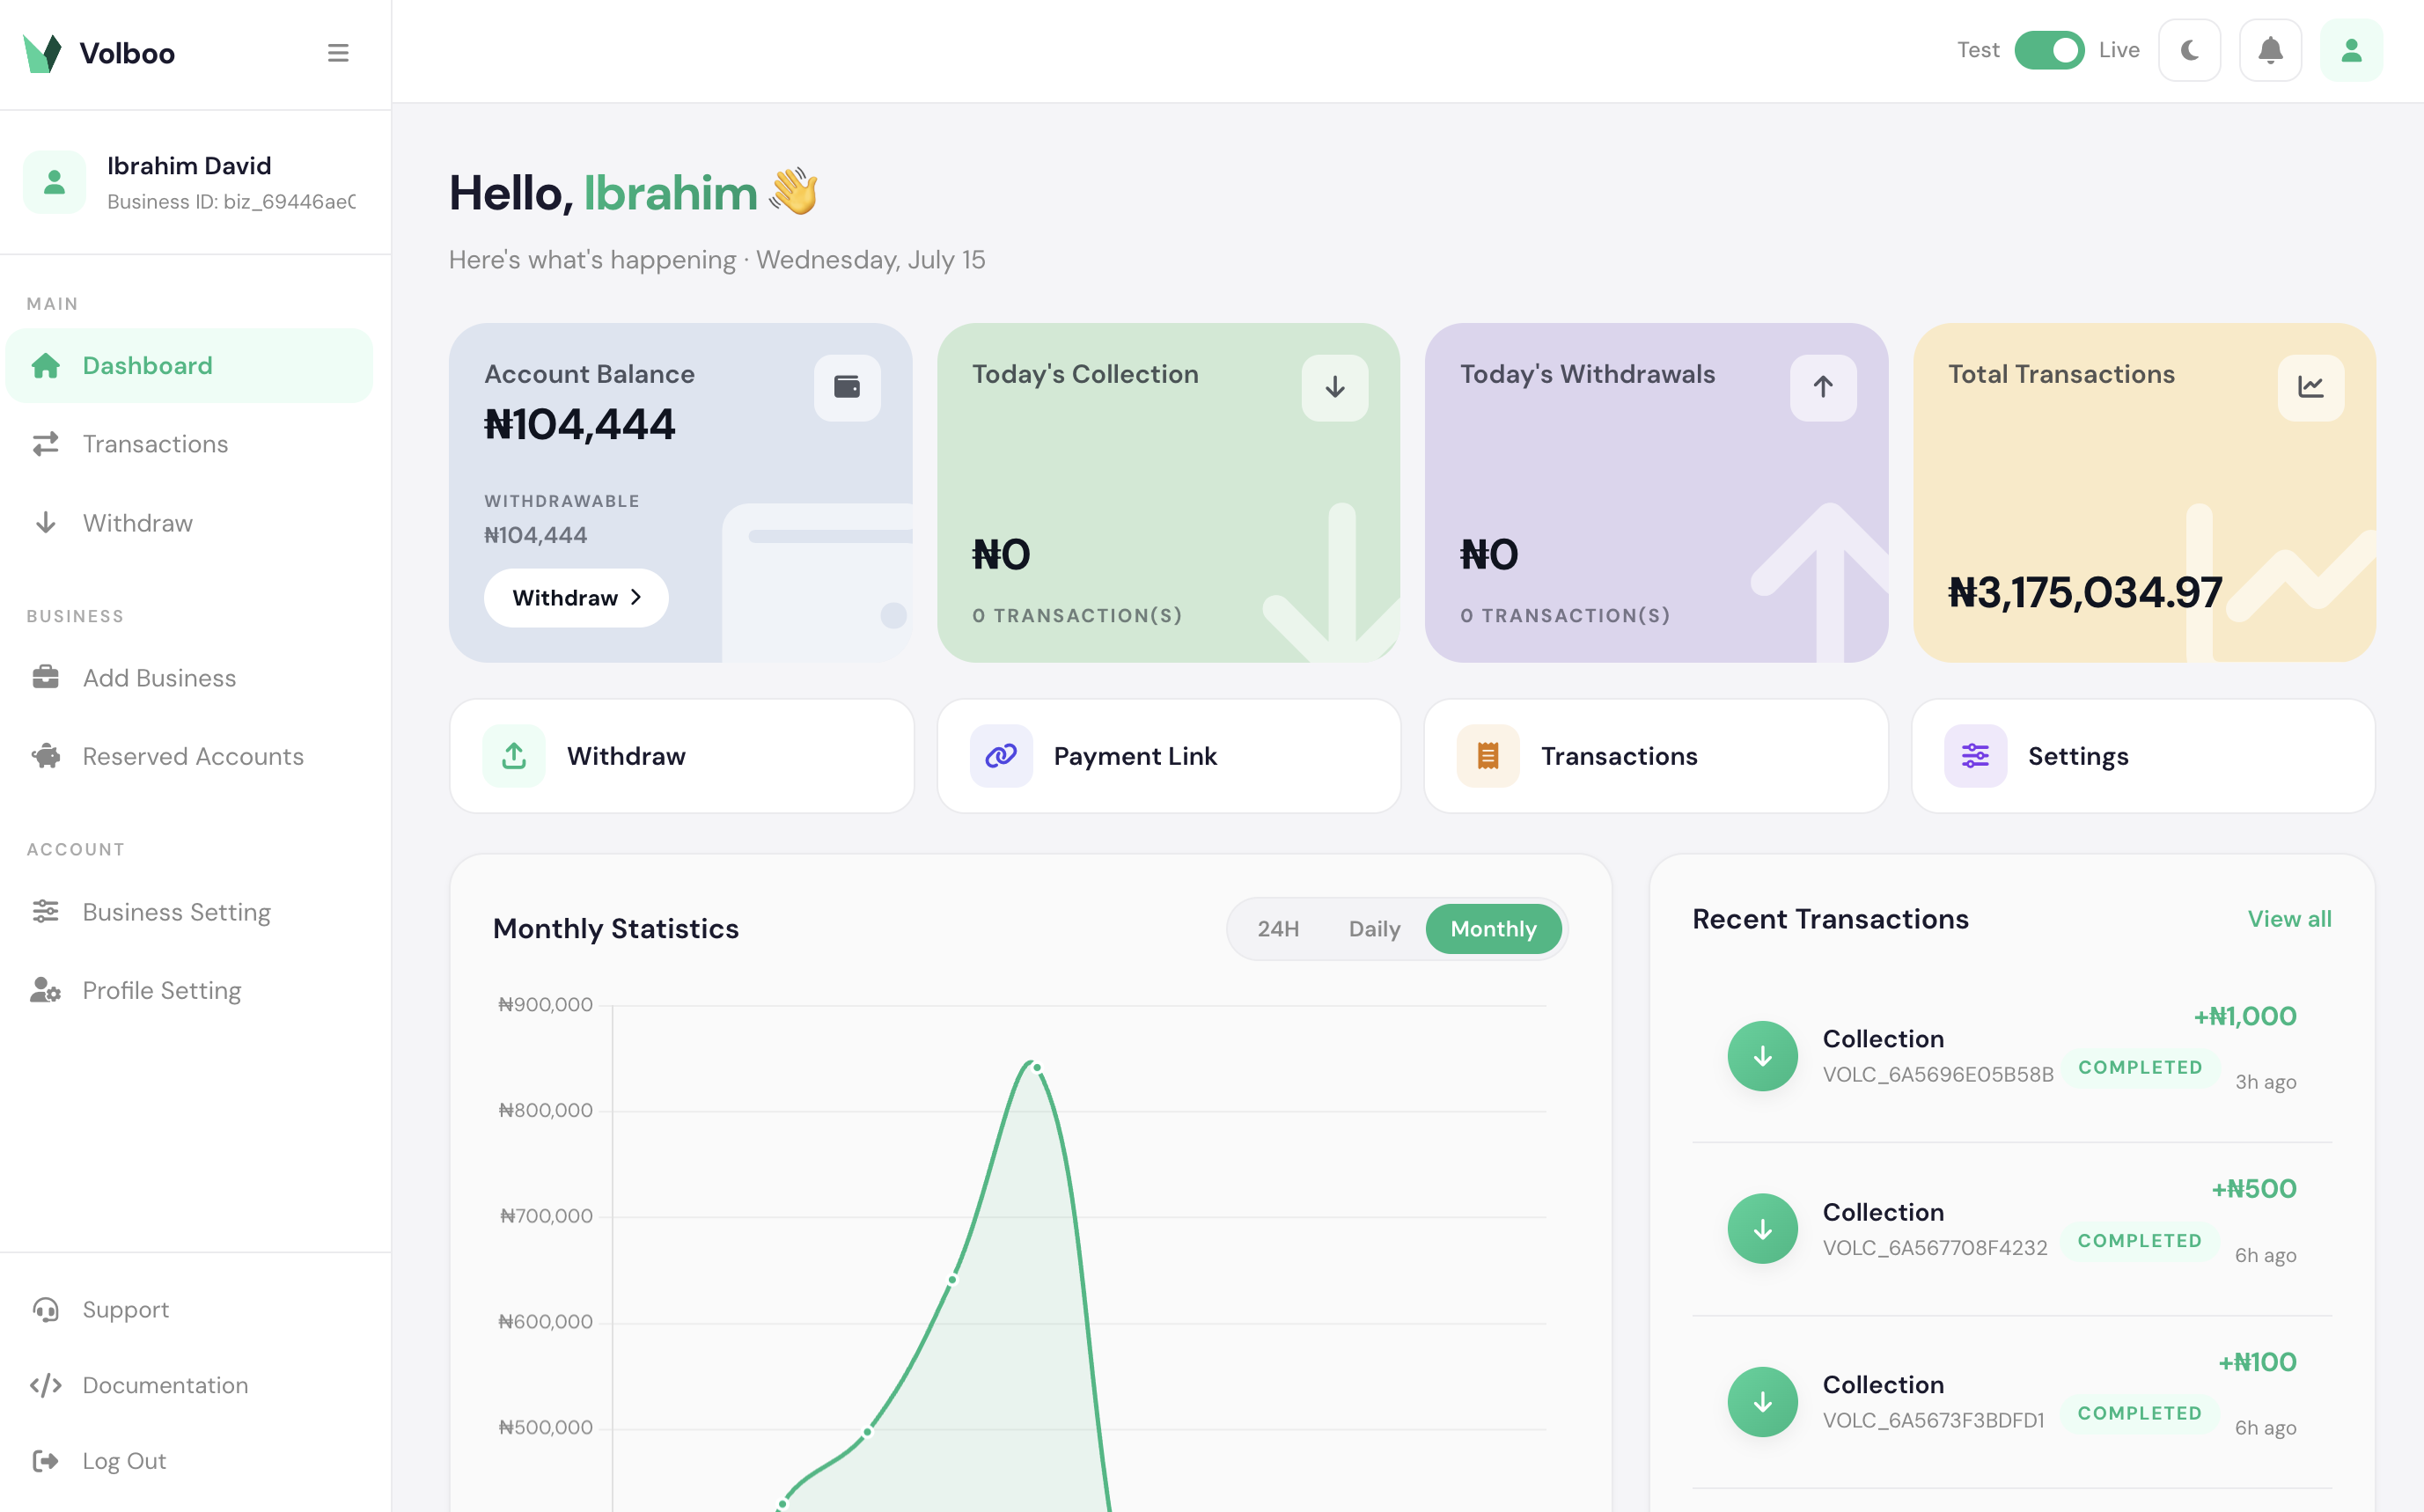Collapse the sidebar with the hamburger icon
Viewport: 2424px width, 1512px height.
coord(338,52)
